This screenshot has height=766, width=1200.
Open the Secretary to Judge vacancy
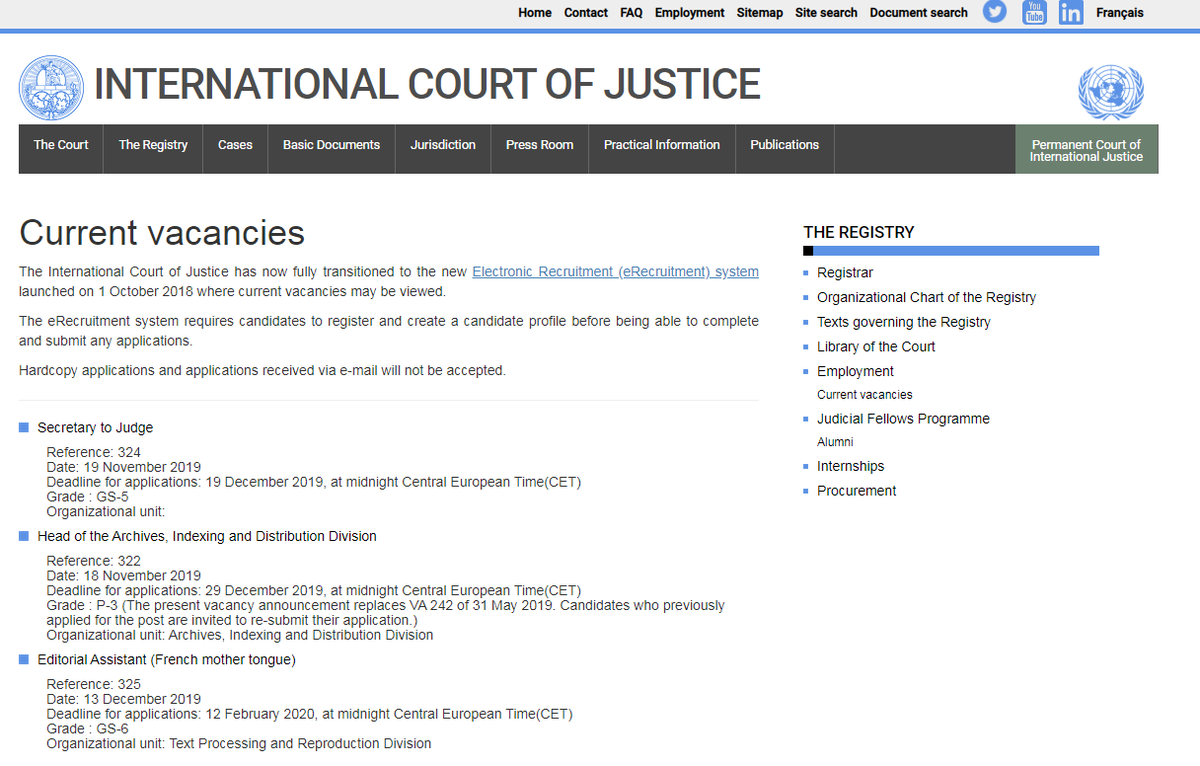click(x=95, y=428)
